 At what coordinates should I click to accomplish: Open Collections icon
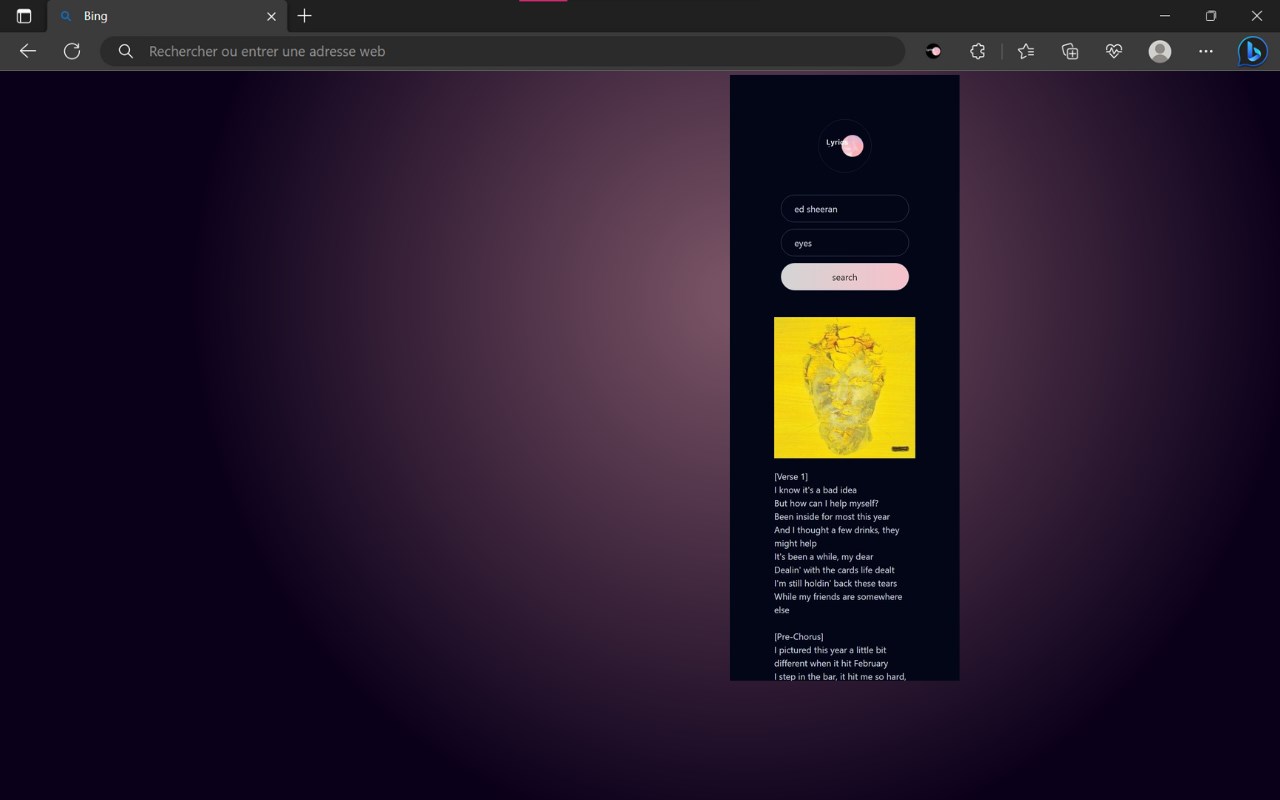tap(1070, 51)
